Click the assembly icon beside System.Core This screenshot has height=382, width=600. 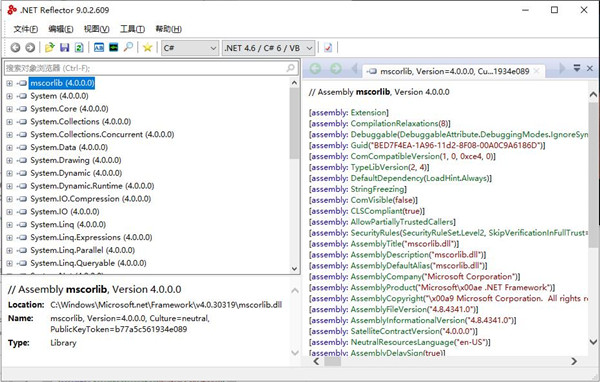[23, 109]
